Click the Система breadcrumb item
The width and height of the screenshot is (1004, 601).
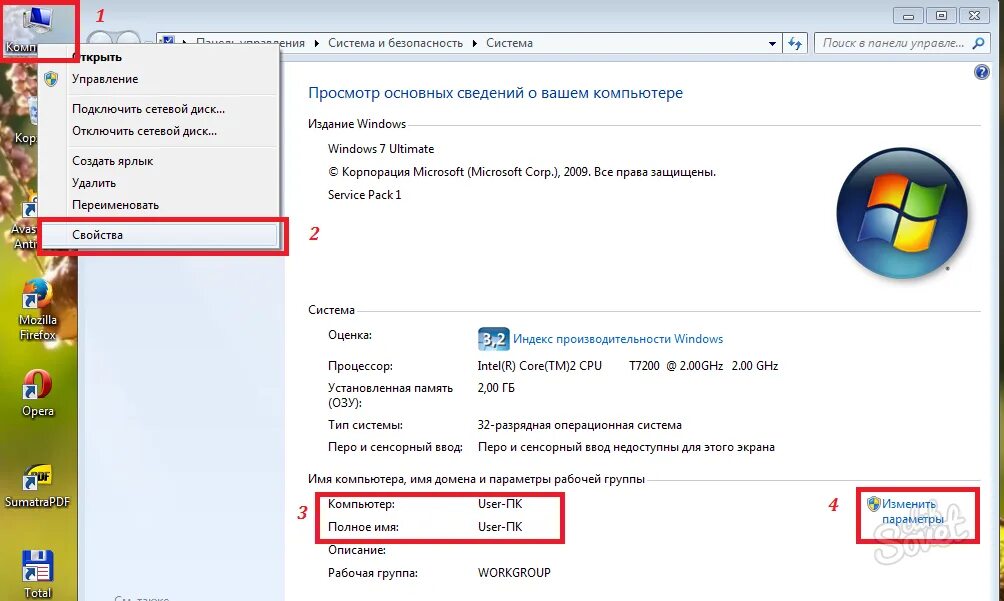pos(509,43)
